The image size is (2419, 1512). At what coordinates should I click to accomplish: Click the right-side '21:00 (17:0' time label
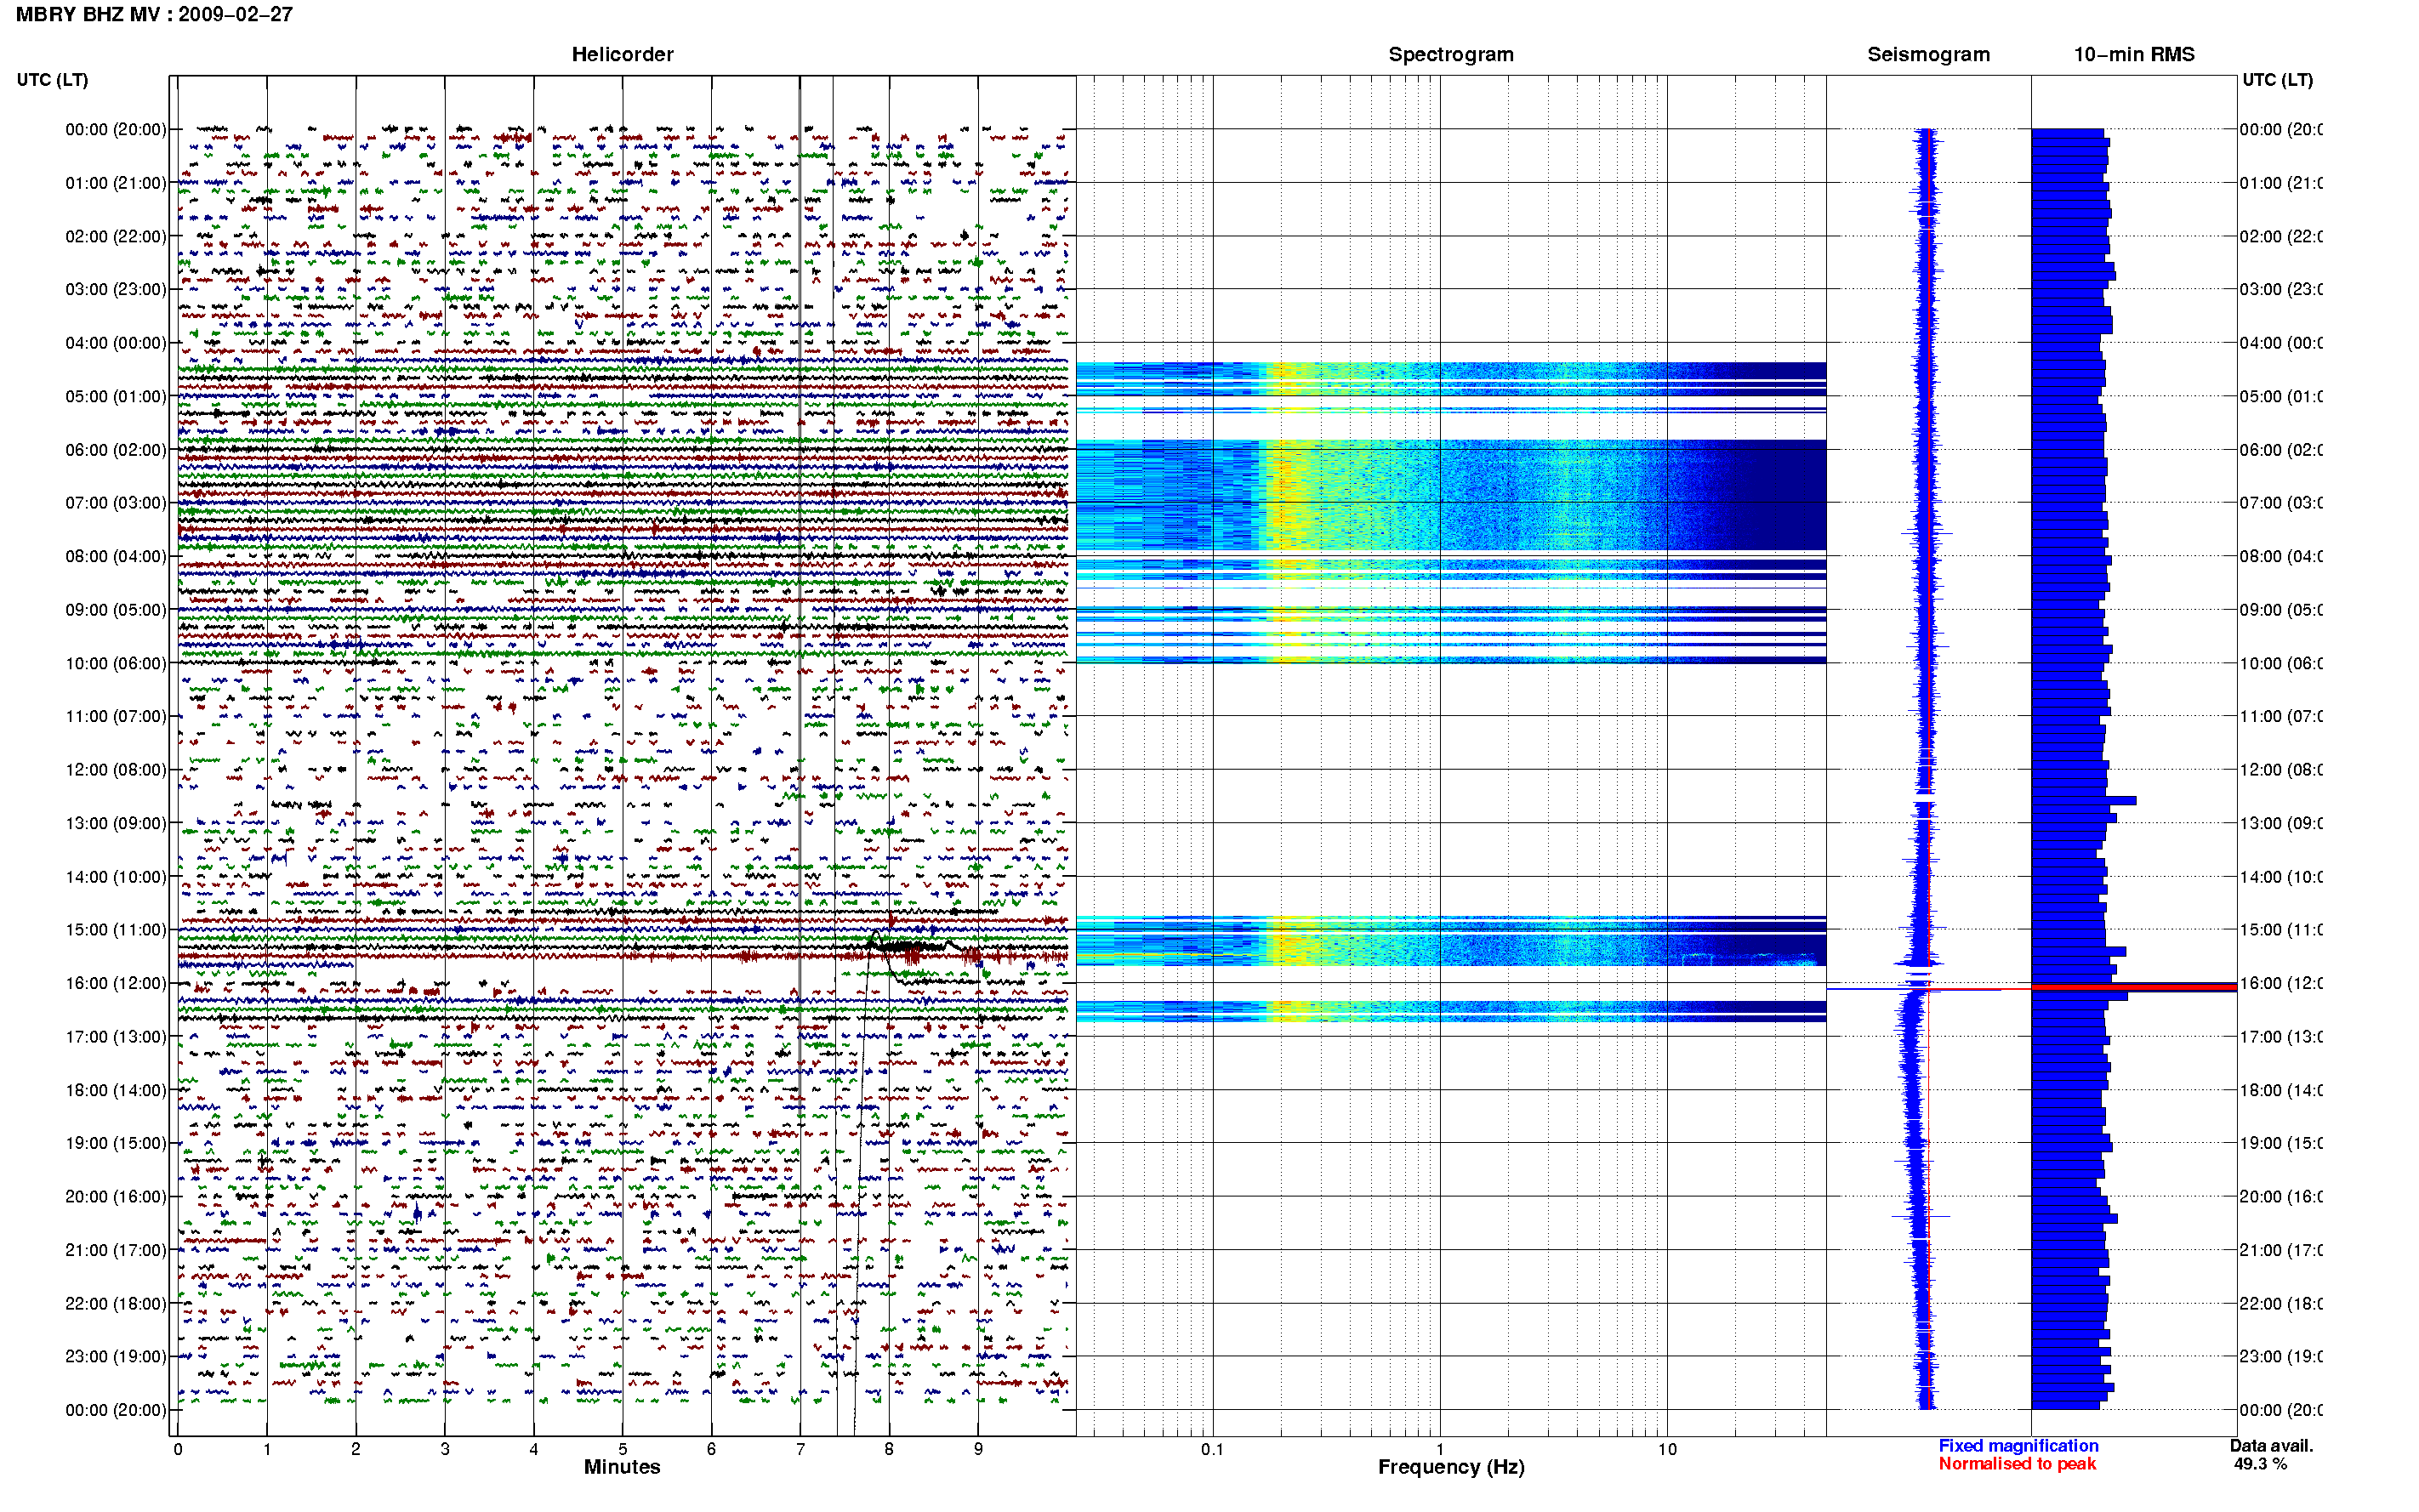[x=2281, y=1250]
